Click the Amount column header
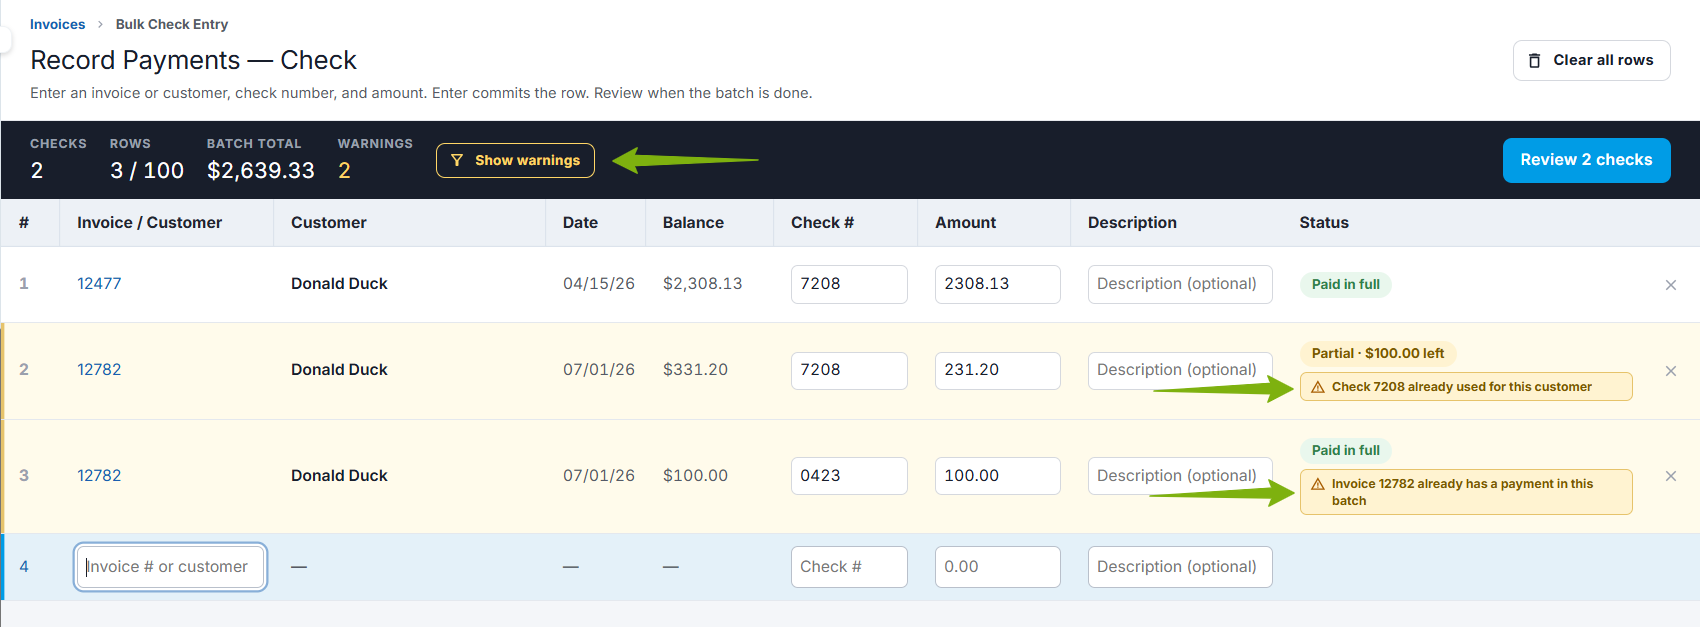Image resolution: width=1700 pixels, height=627 pixels. click(965, 222)
